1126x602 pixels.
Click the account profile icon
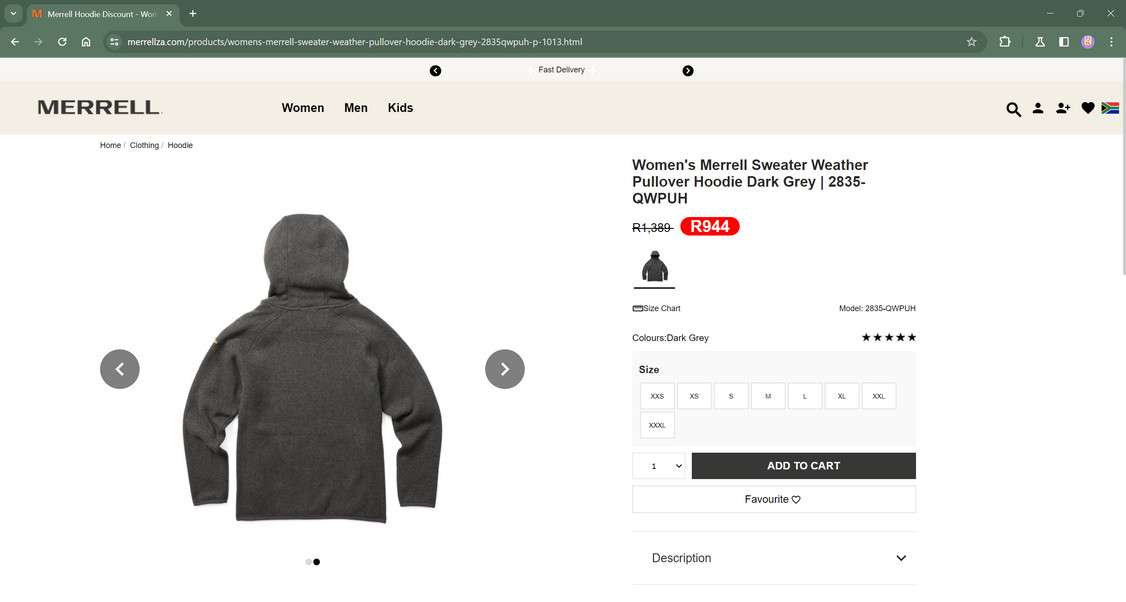coord(1038,108)
